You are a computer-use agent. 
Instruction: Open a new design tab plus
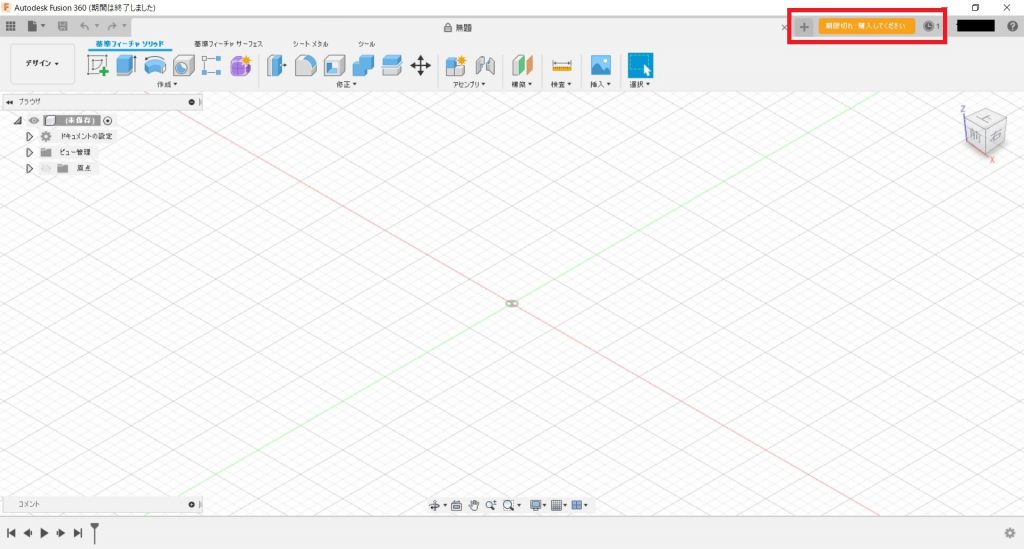pos(804,27)
